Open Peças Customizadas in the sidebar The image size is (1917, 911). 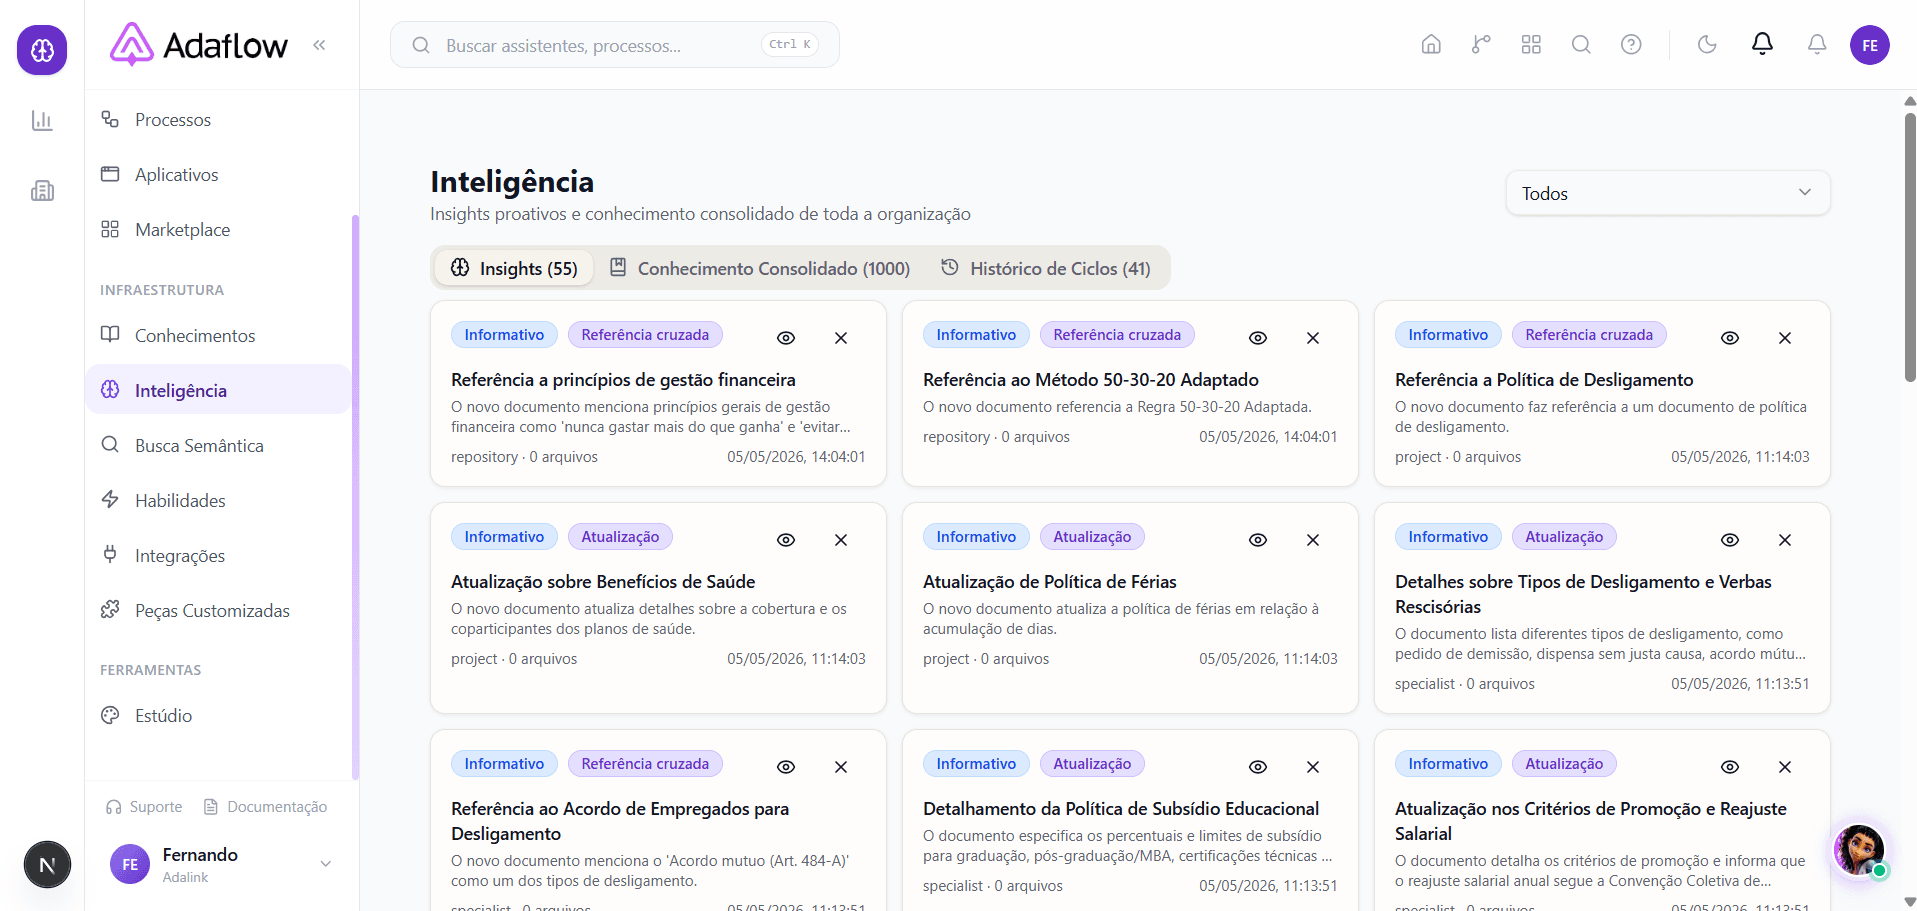tap(218, 611)
